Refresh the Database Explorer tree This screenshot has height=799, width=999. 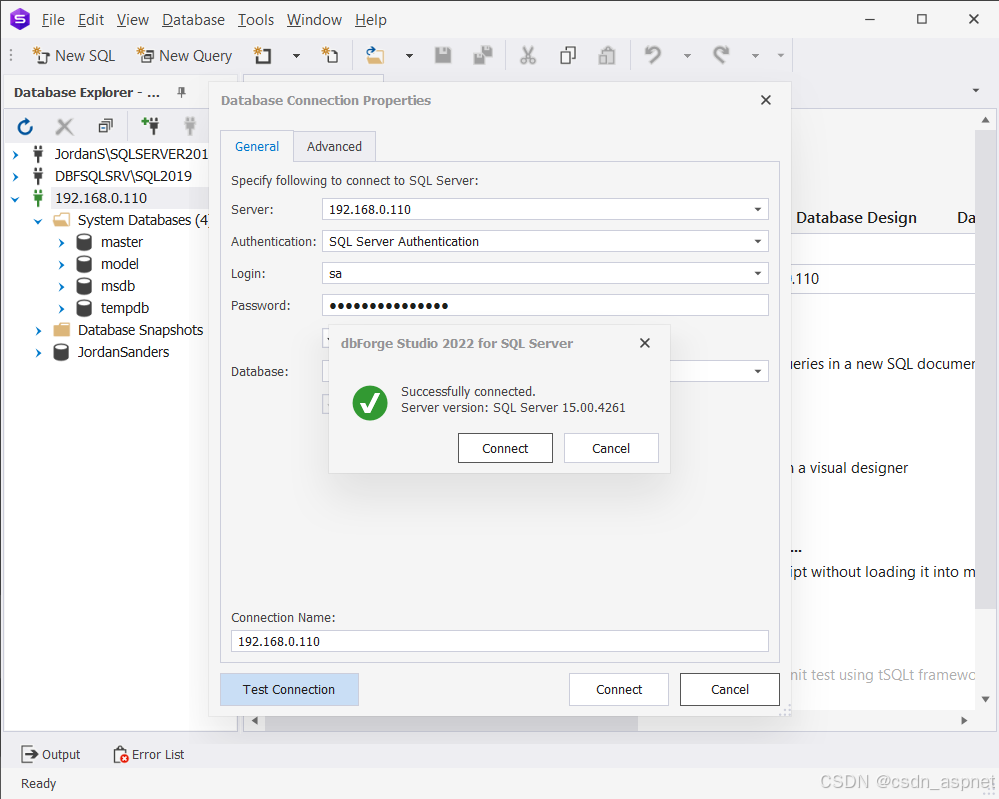[25, 127]
